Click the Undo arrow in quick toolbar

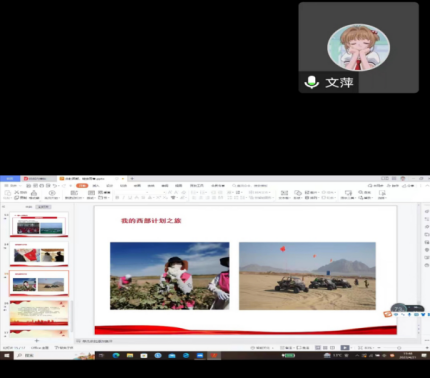click(55, 185)
